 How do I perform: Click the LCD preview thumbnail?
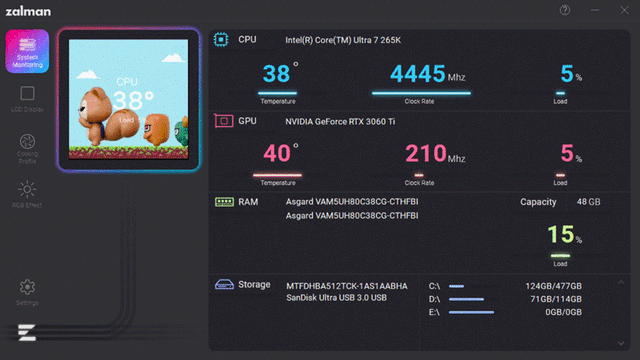[x=129, y=99]
